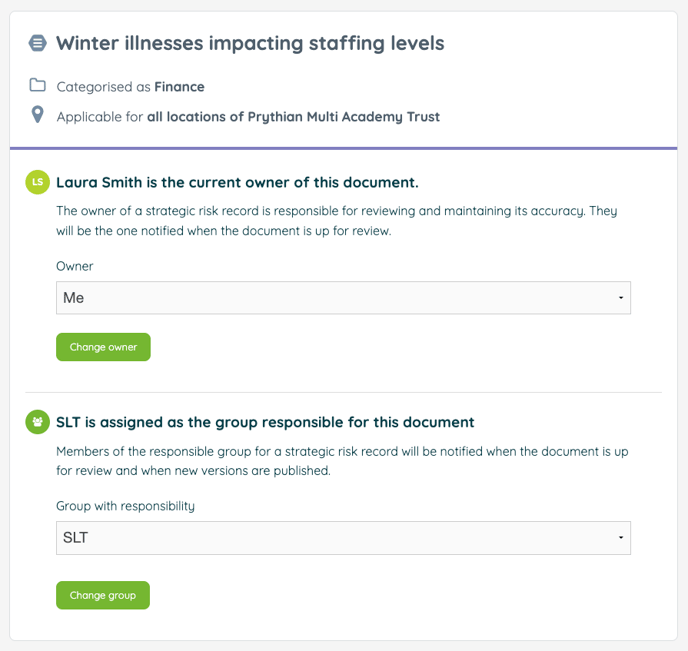Viewport: 688px width, 651px height.
Task: Click the Owner field label
Action: pos(75,266)
